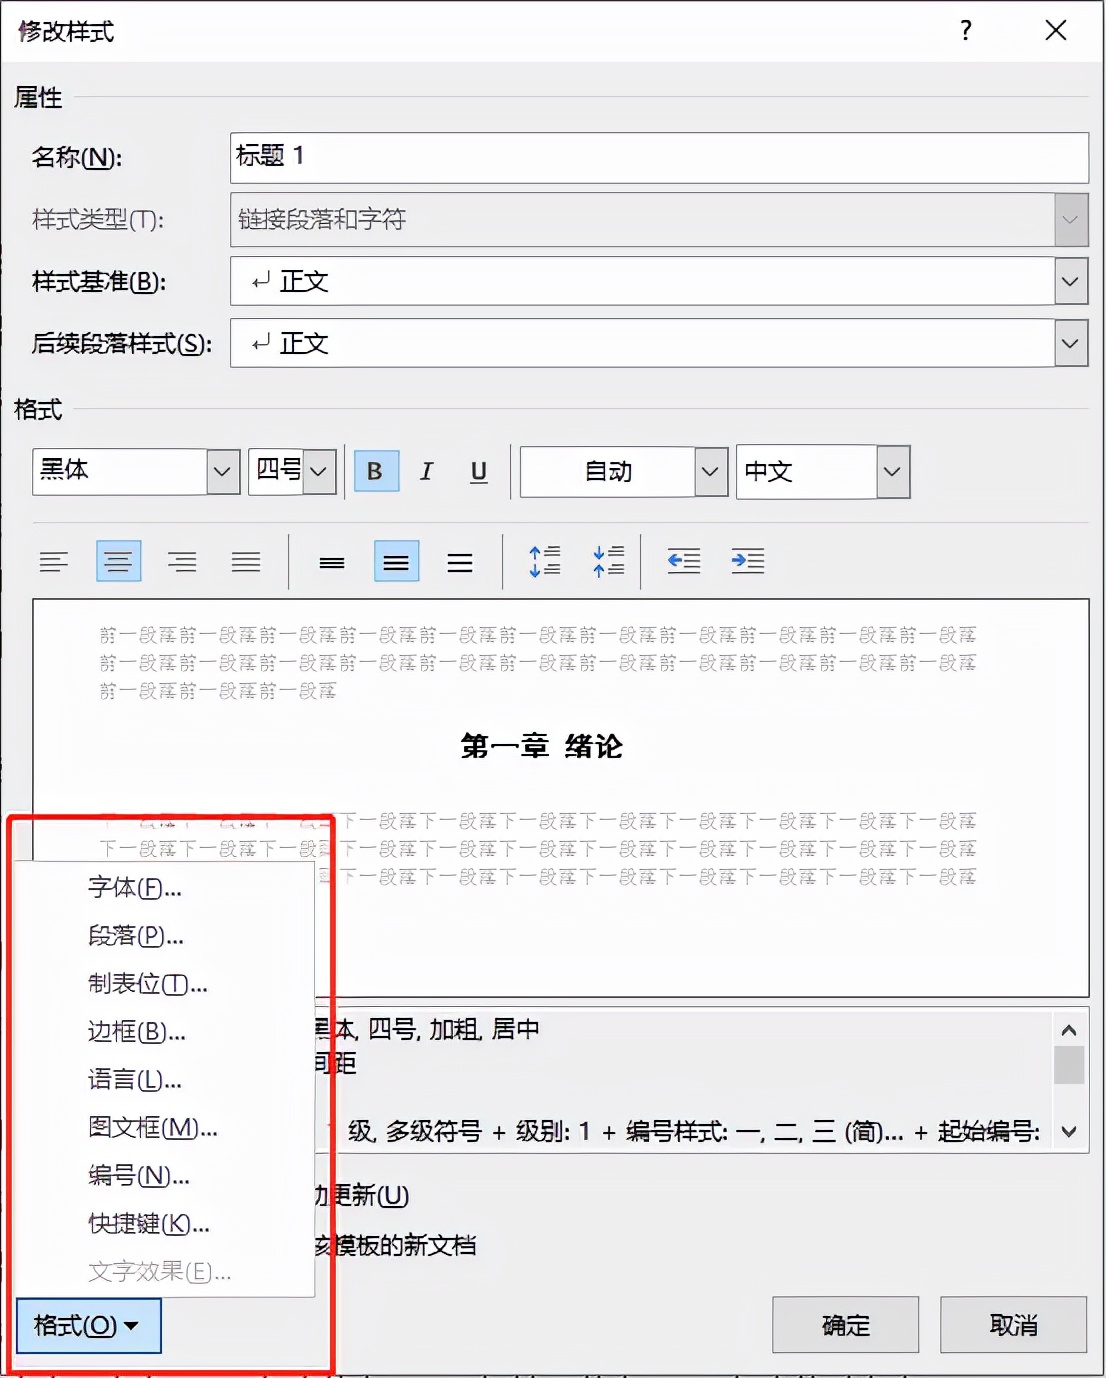Decrease indent icon
This screenshot has width=1106, height=1378.
click(684, 562)
